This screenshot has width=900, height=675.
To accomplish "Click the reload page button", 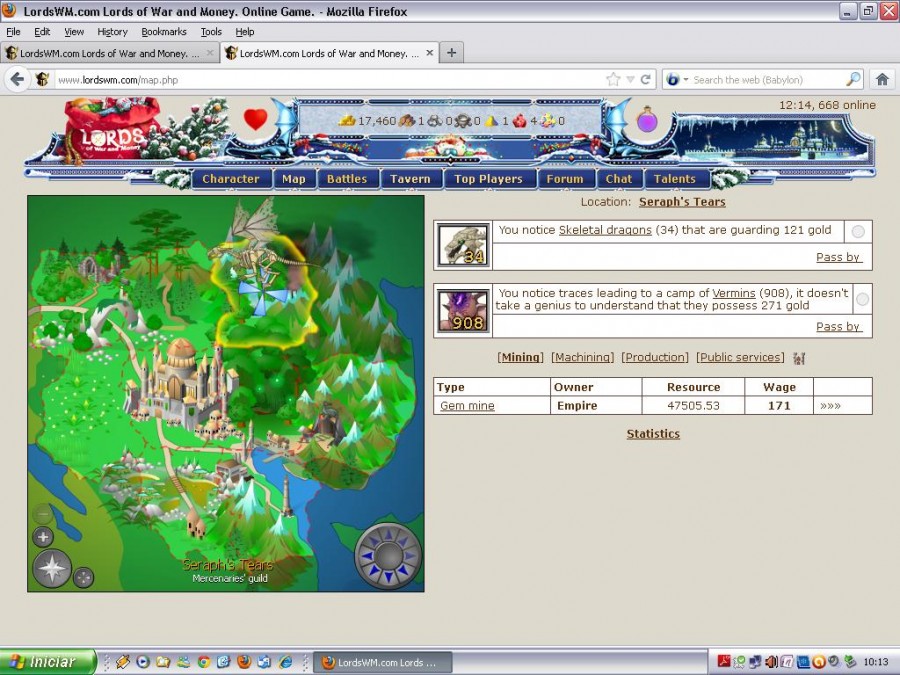I will pos(646,80).
